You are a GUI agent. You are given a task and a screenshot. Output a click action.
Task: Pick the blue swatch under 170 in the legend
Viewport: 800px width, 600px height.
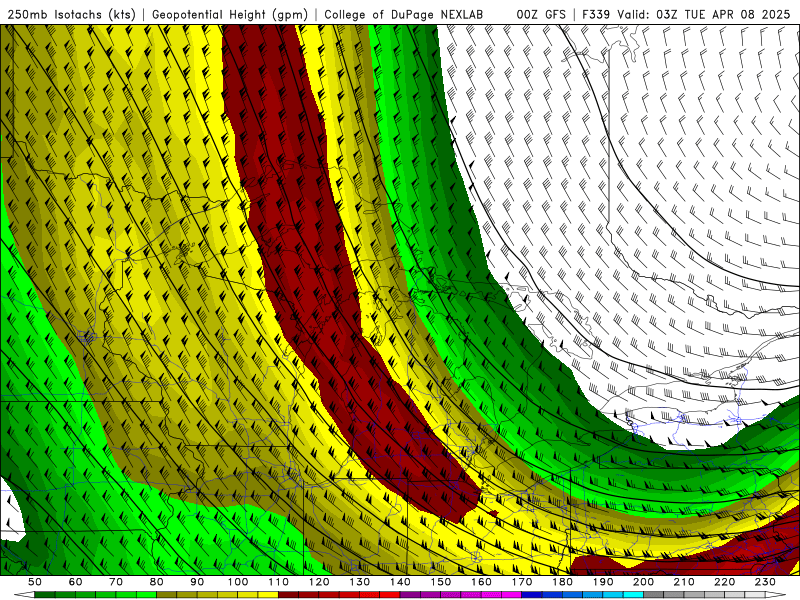tap(532, 594)
